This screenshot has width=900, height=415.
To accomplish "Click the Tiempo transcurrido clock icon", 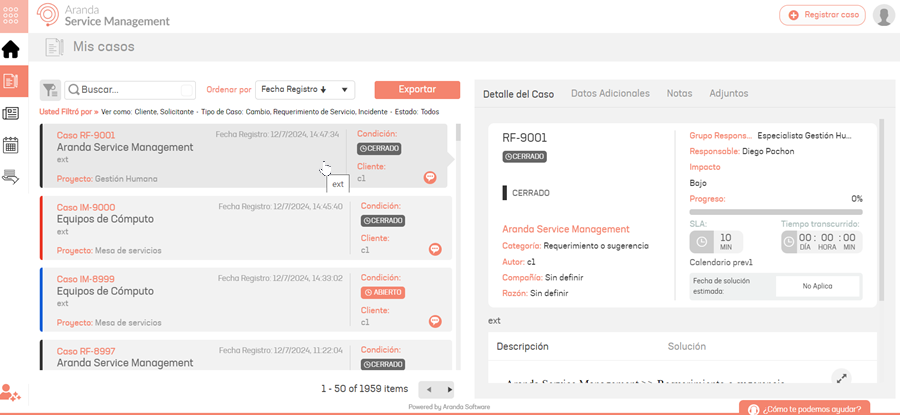I will pos(789,242).
